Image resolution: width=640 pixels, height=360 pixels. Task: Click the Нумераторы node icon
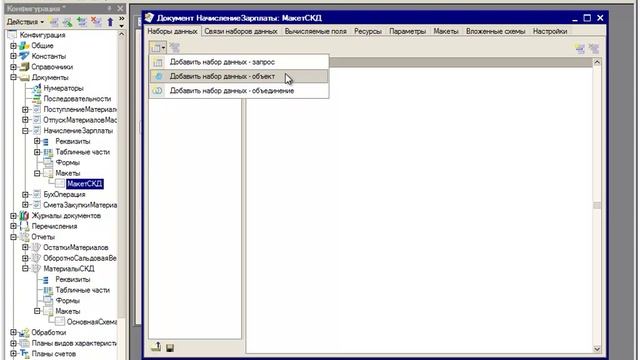[37, 88]
